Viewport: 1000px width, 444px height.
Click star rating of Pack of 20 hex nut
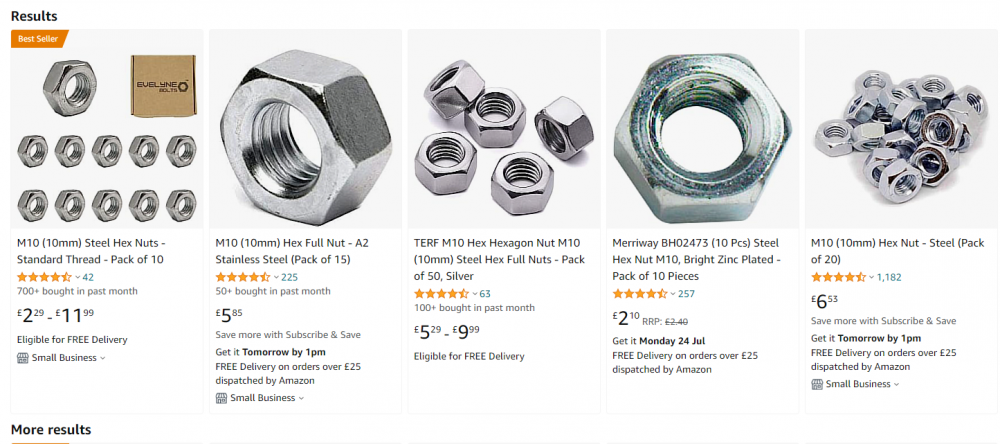tap(838, 277)
